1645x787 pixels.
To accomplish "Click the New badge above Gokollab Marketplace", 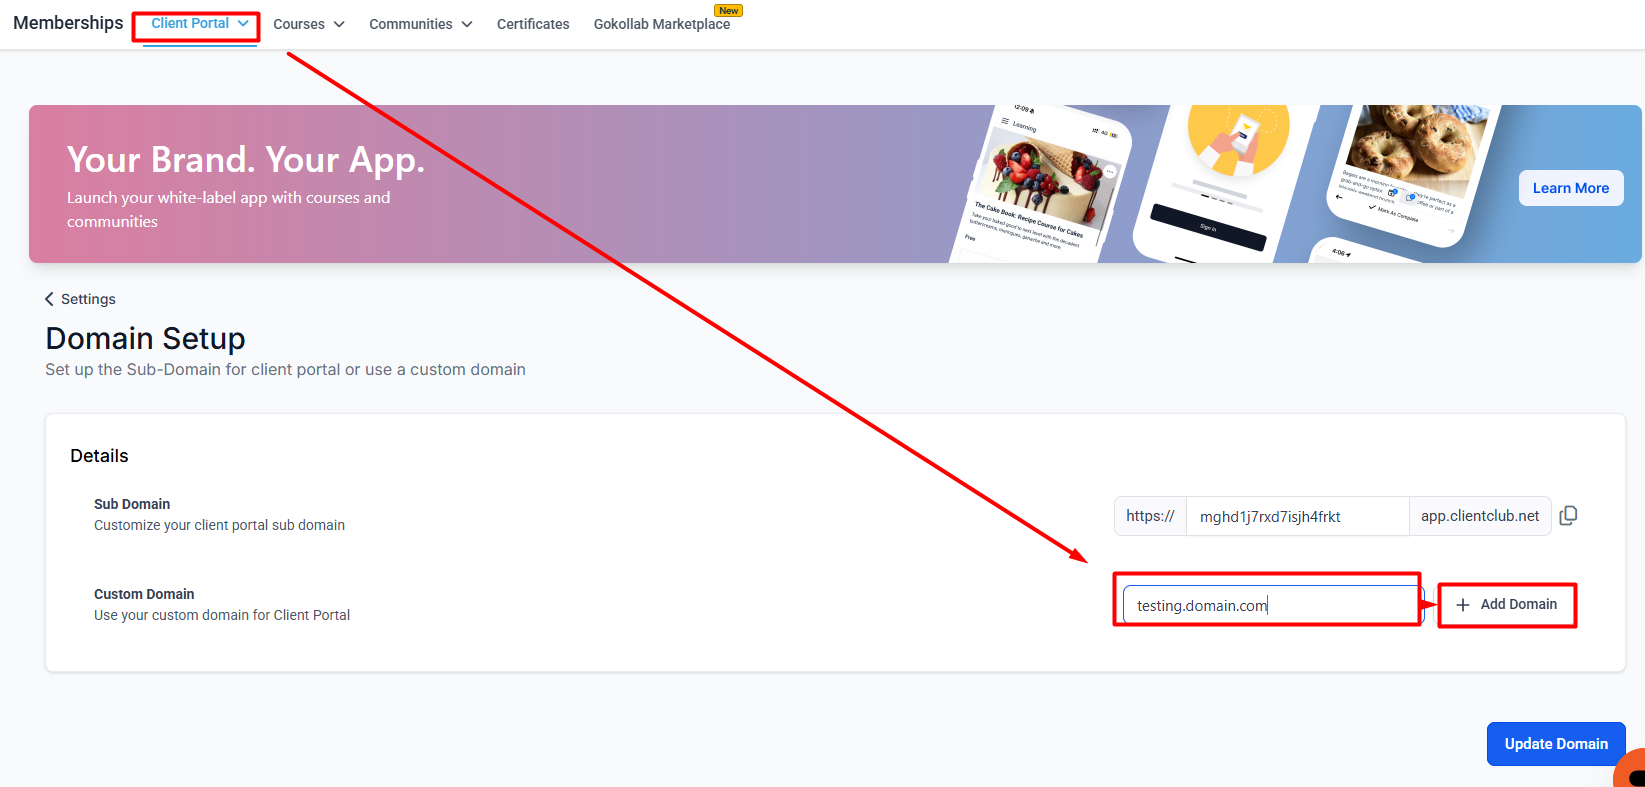I will tap(728, 11).
